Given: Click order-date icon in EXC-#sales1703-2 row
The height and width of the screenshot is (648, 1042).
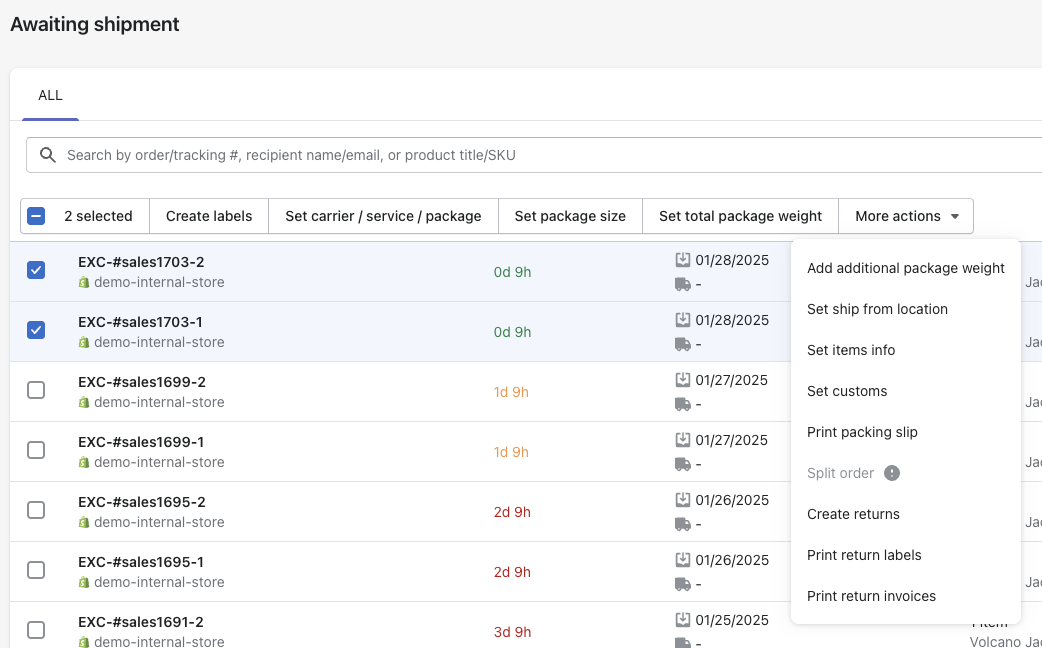Looking at the screenshot, I should pos(682,260).
